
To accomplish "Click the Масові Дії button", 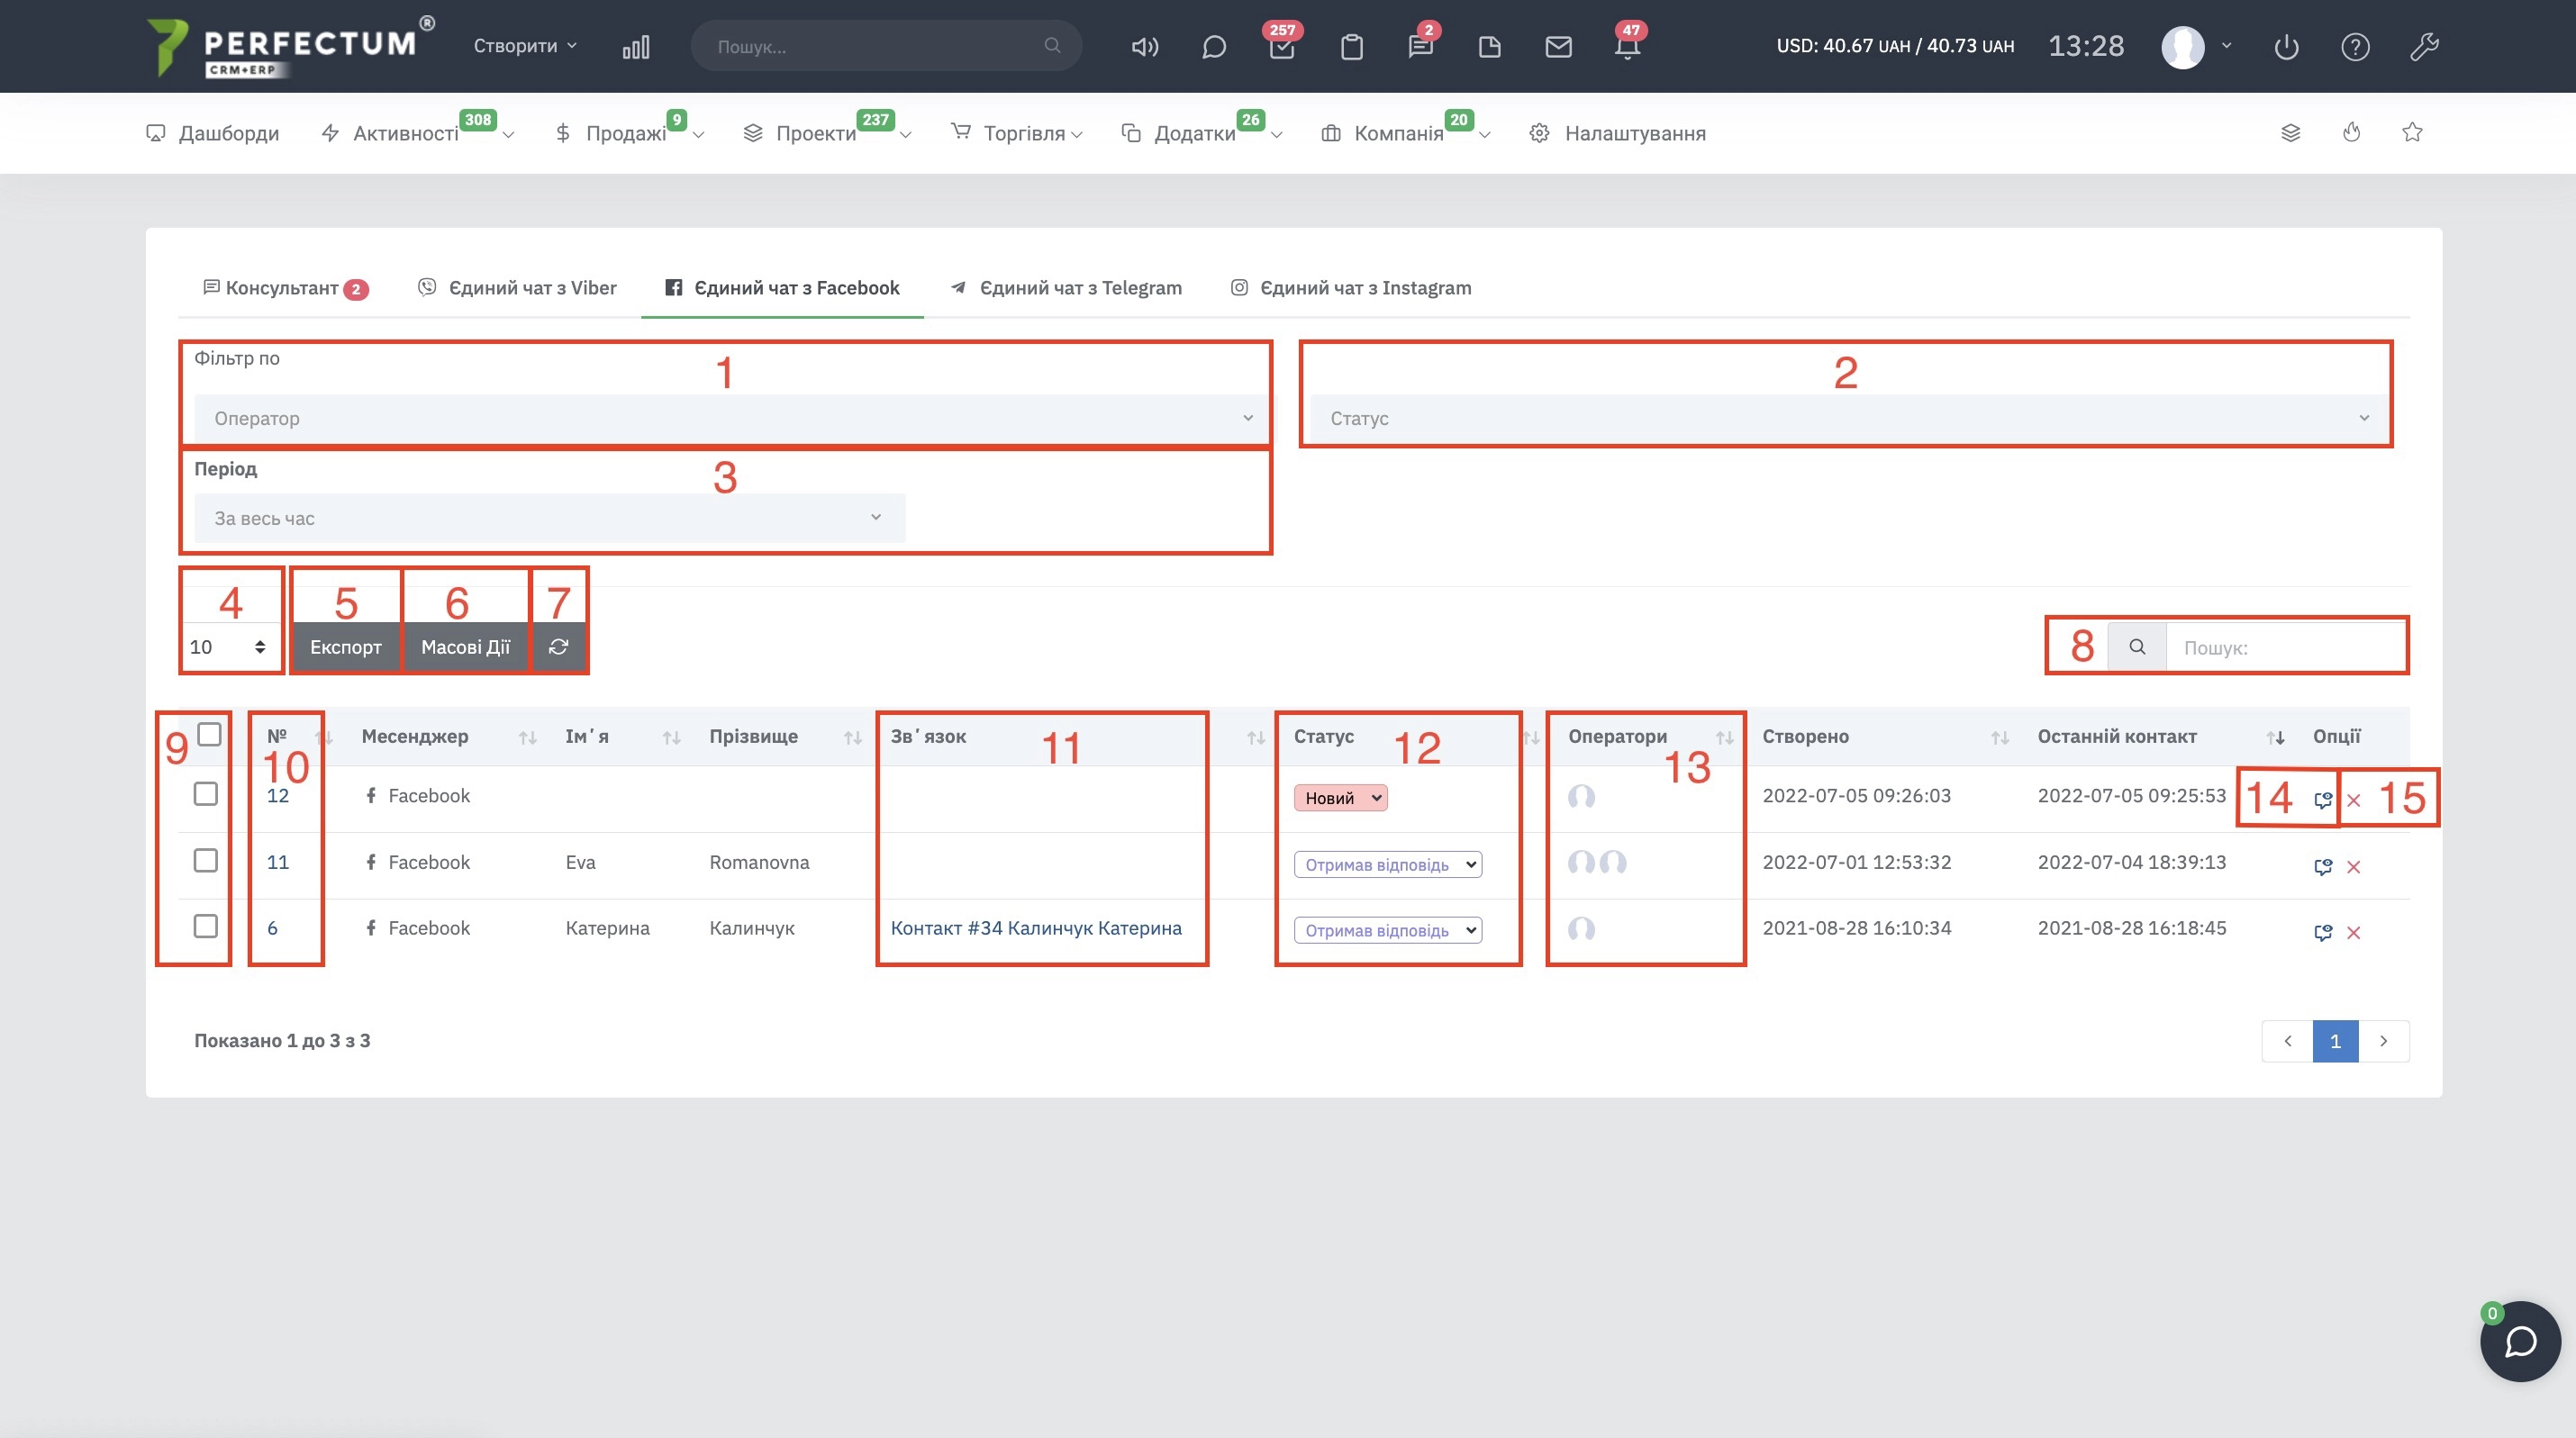I will pyautogui.click(x=465, y=647).
